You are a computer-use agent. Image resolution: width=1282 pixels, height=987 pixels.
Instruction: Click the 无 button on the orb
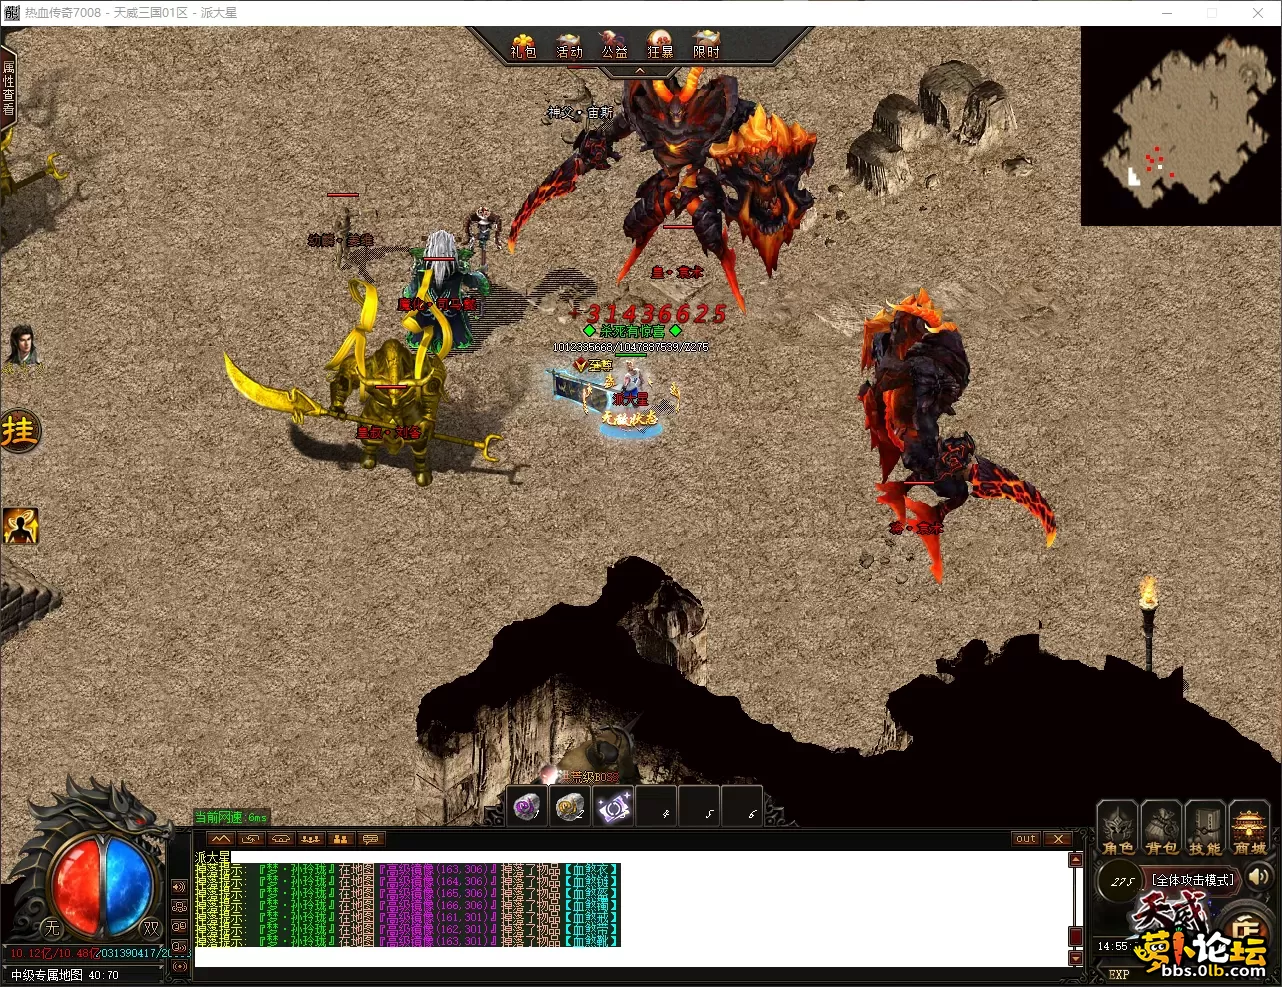tap(52, 928)
